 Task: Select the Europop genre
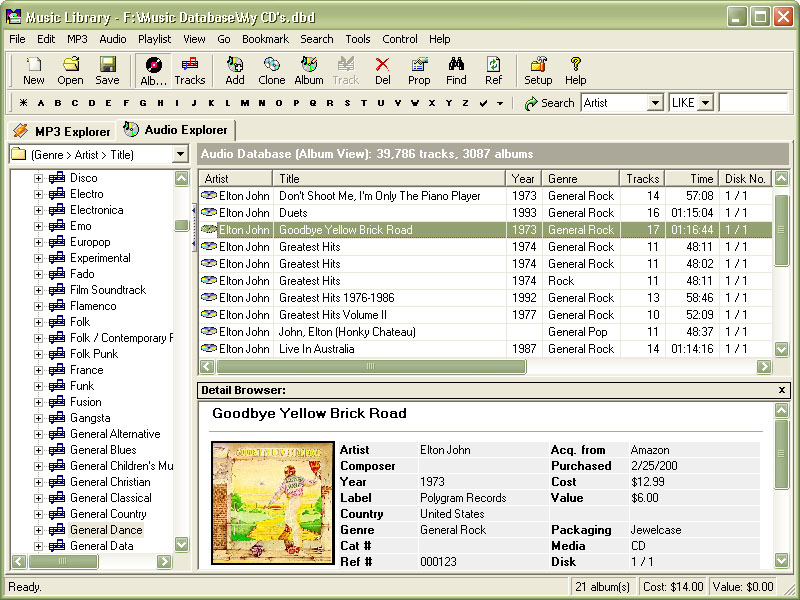click(x=90, y=242)
